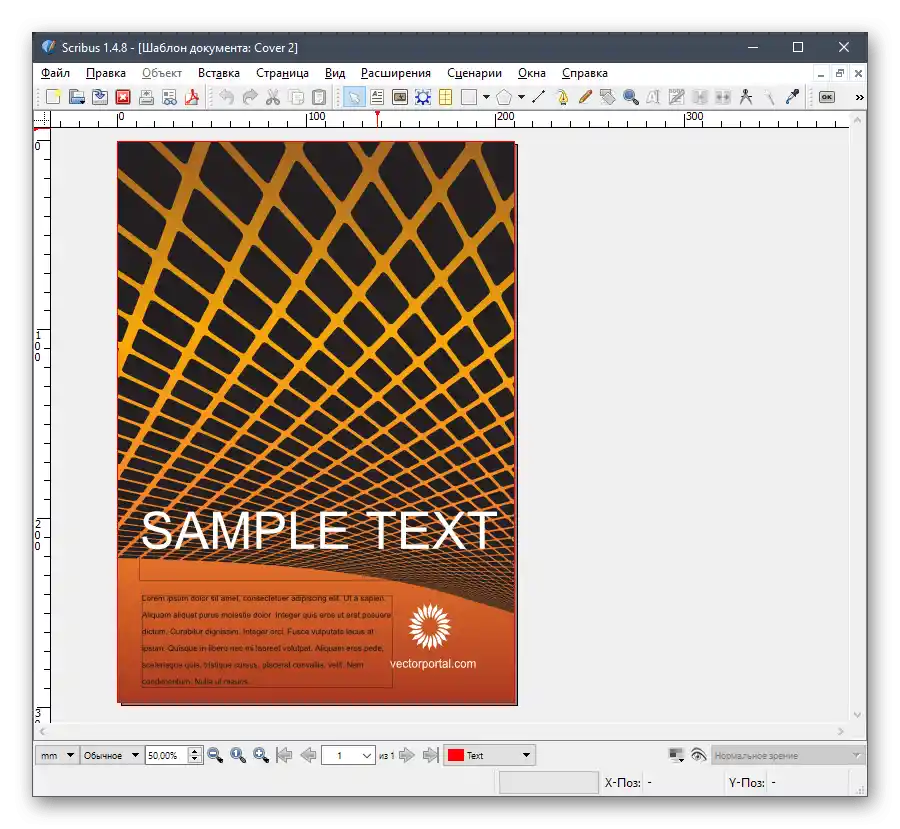The image size is (900, 829).
Task: Select the Eyedropper tool
Action: (x=793, y=97)
